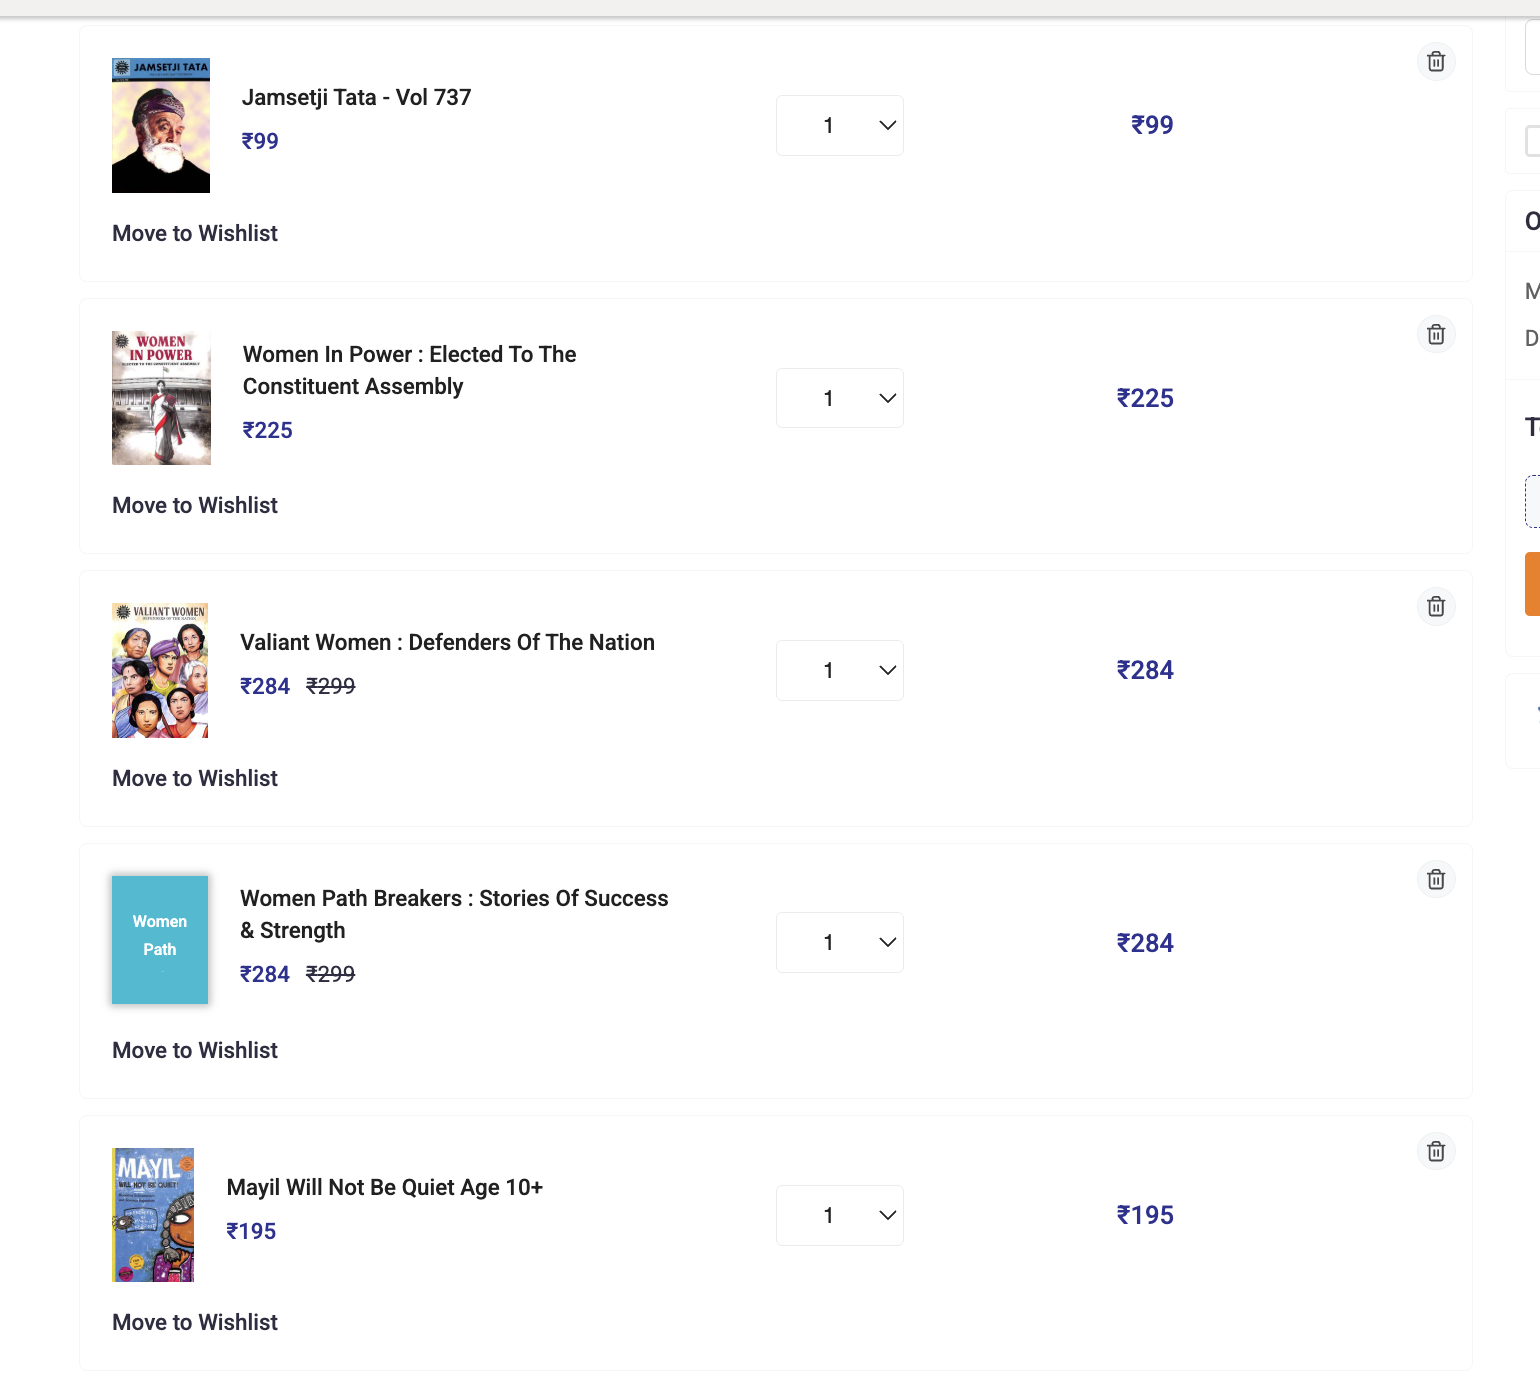Image resolution: width=1540 pixels, height=1382 pixels.
Task: Click Women In Power cover image
Action: coord(161,398)
